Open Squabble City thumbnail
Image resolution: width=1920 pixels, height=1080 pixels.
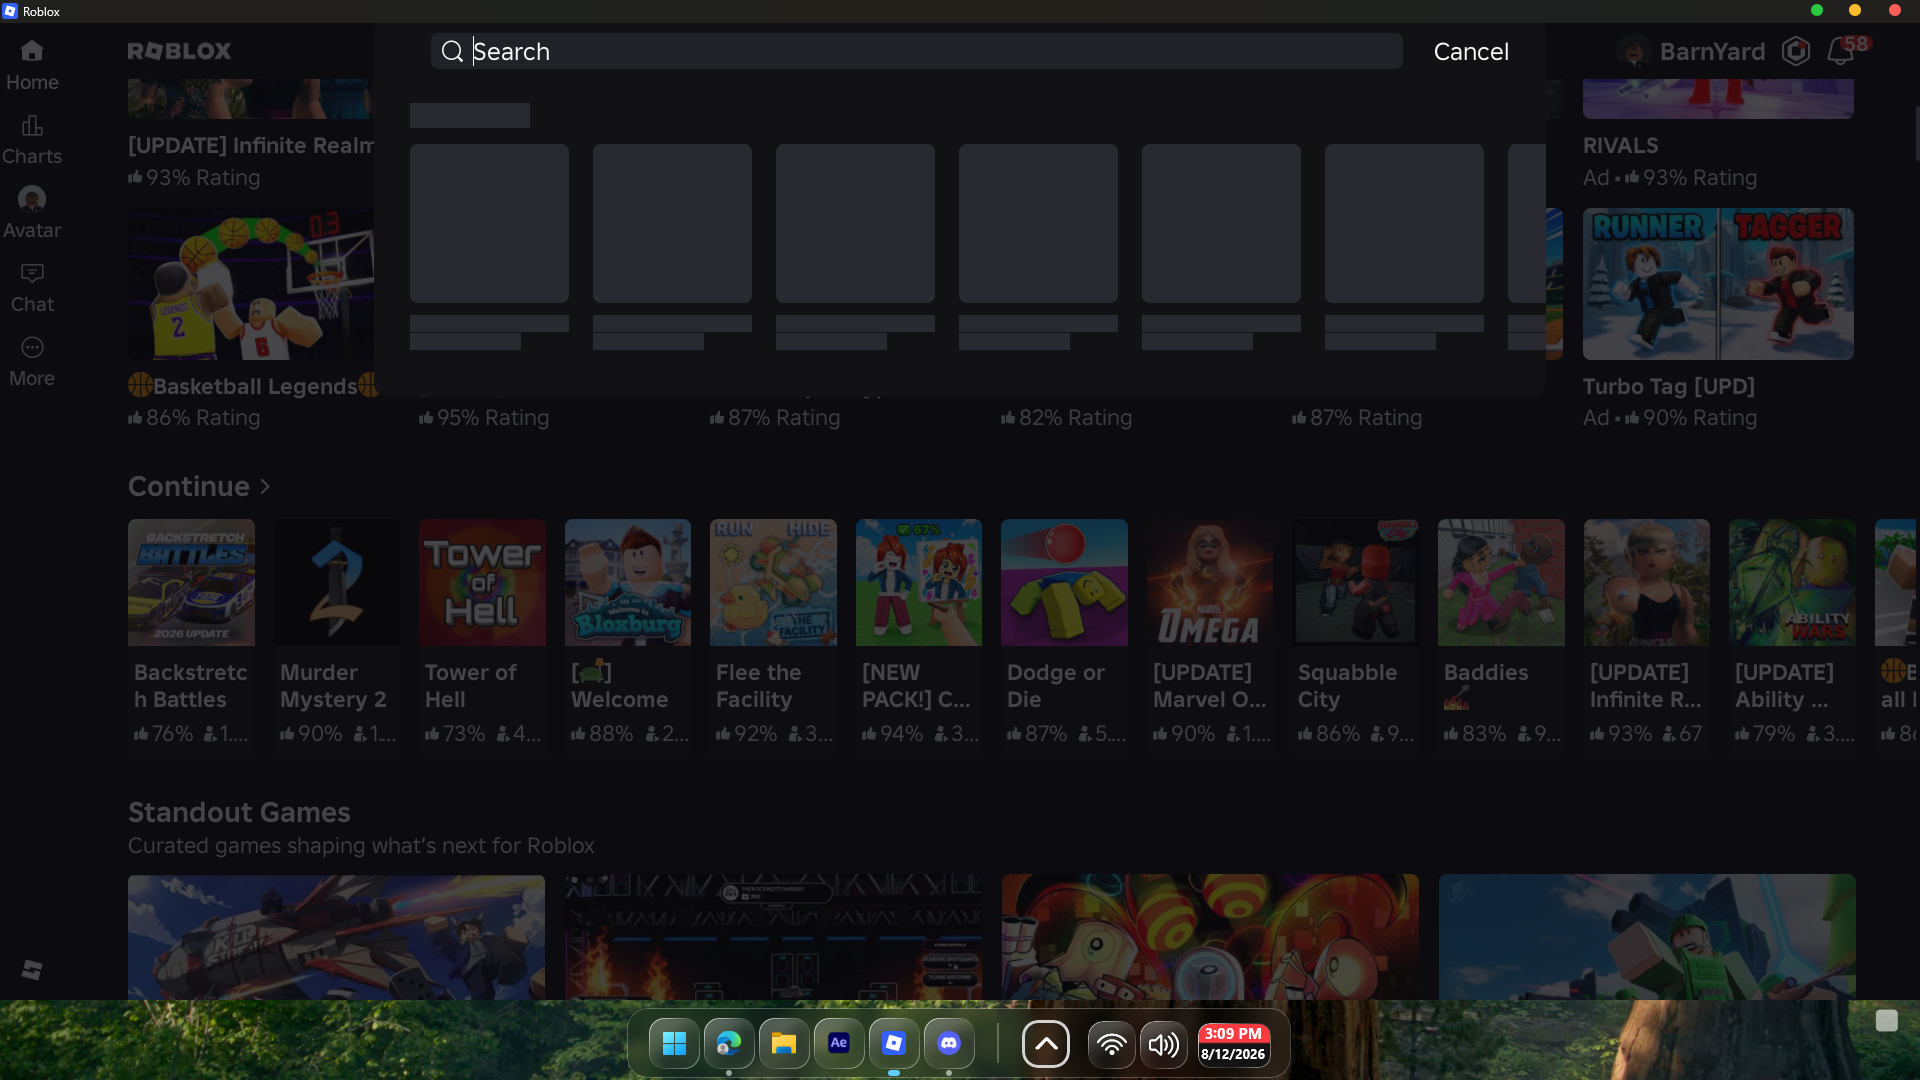[x=1355, y=582]
